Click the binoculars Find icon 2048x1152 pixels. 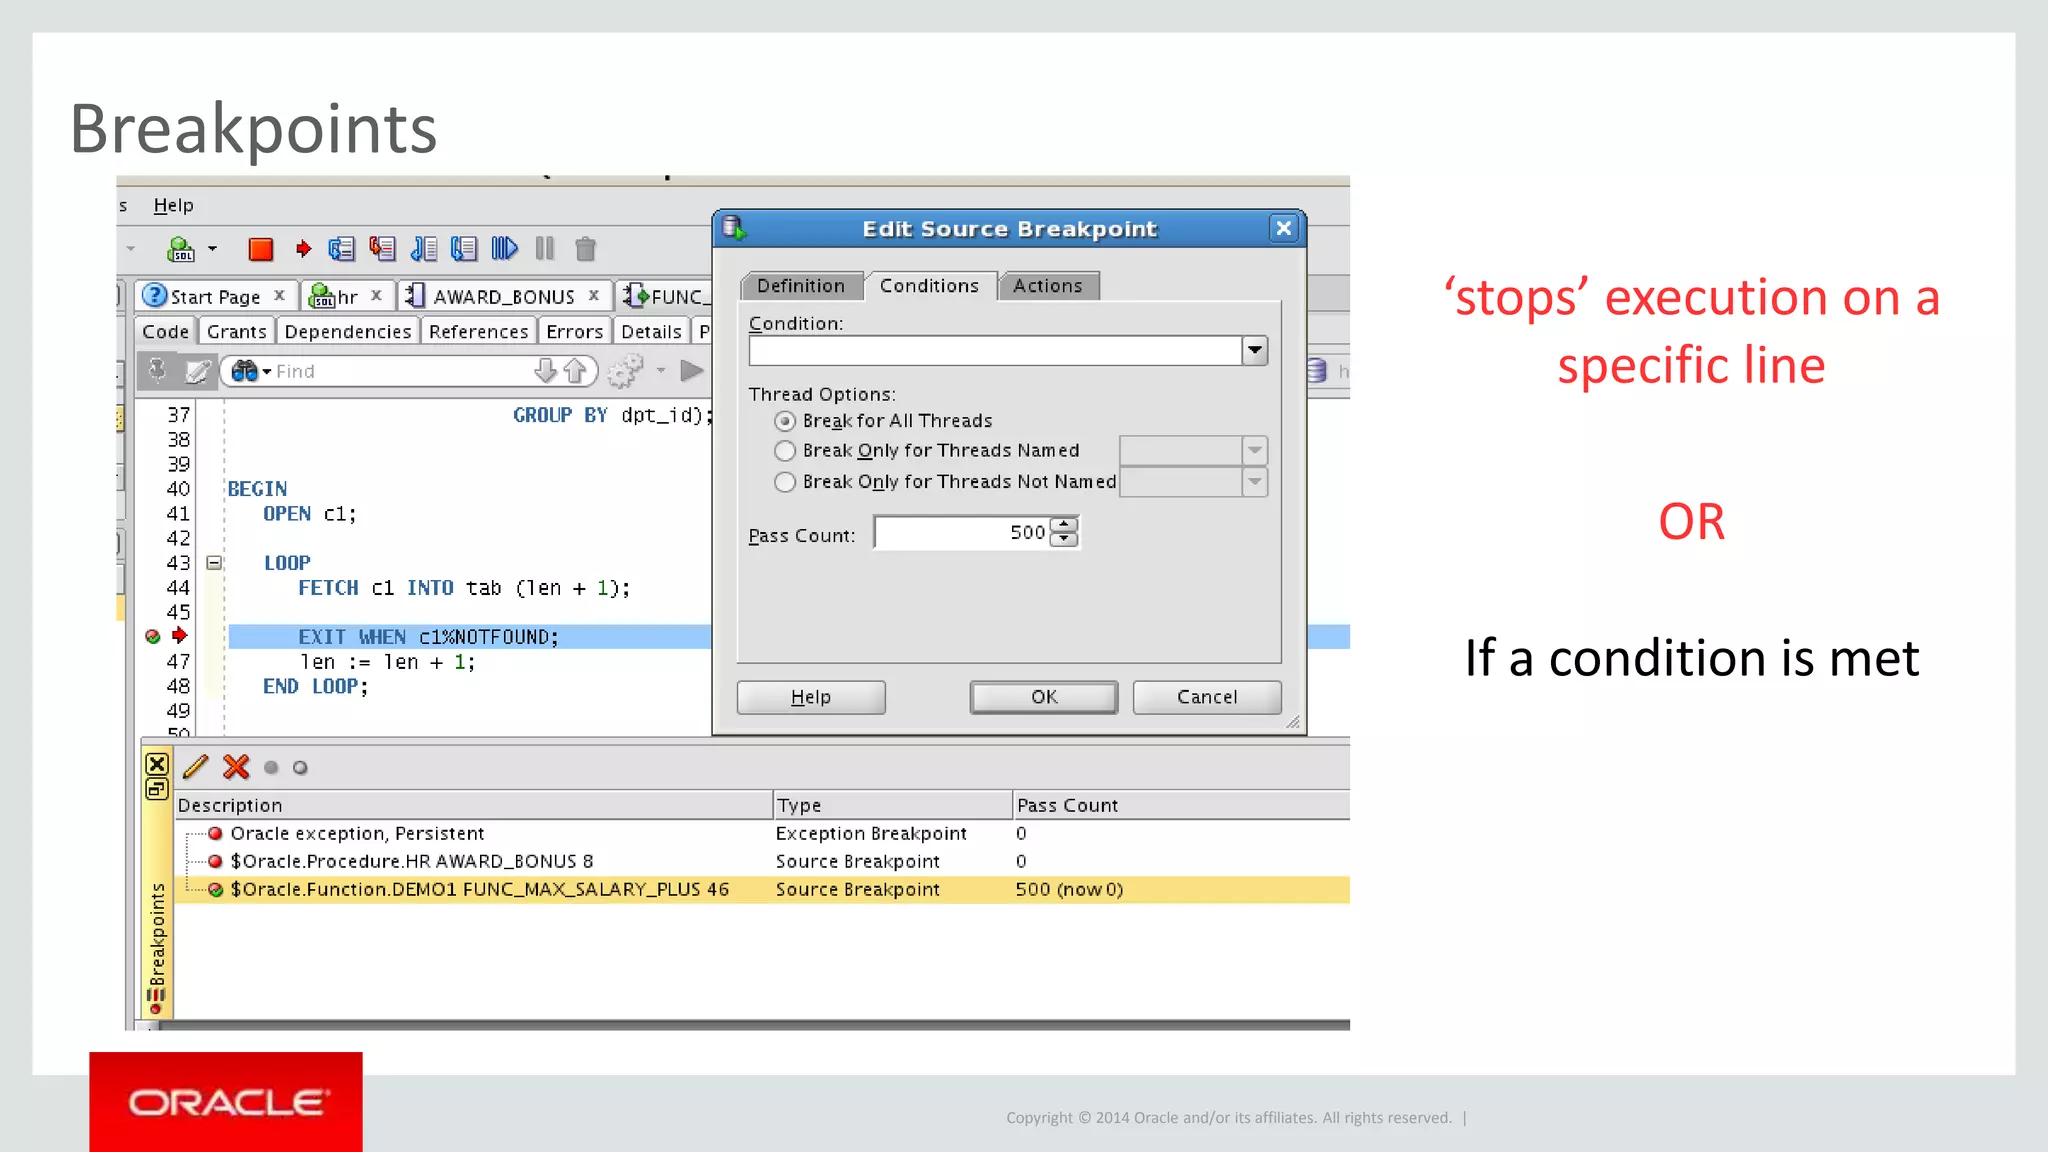(245, 371)
